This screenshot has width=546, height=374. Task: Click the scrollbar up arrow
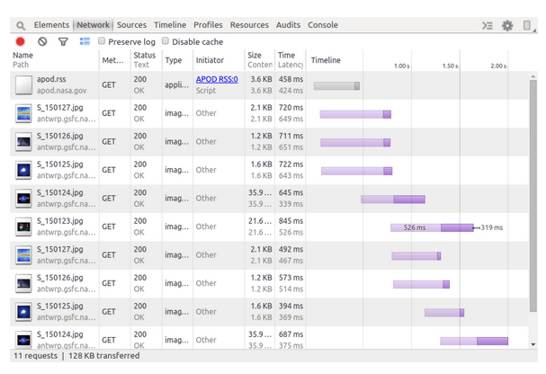533,76
